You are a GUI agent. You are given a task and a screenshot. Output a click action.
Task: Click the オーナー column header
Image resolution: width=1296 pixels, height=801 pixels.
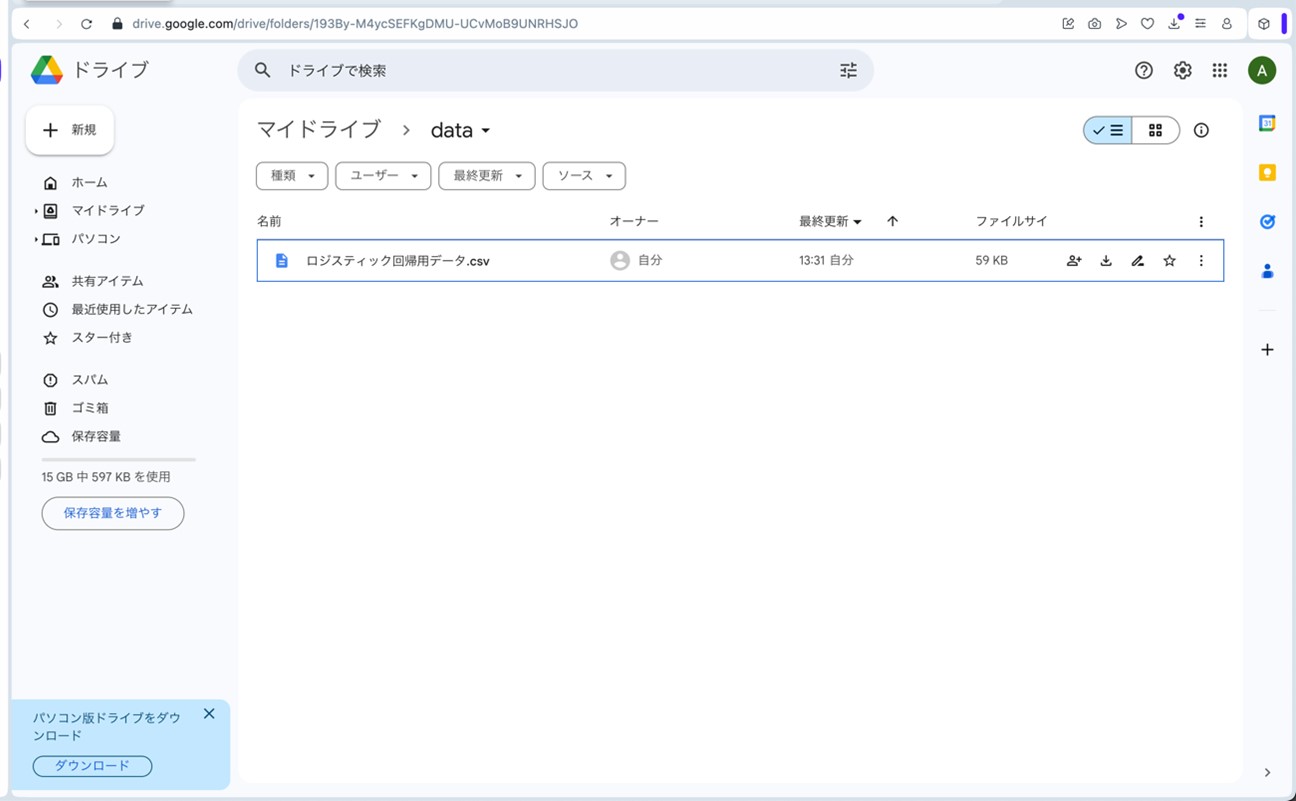pos(634,221)
